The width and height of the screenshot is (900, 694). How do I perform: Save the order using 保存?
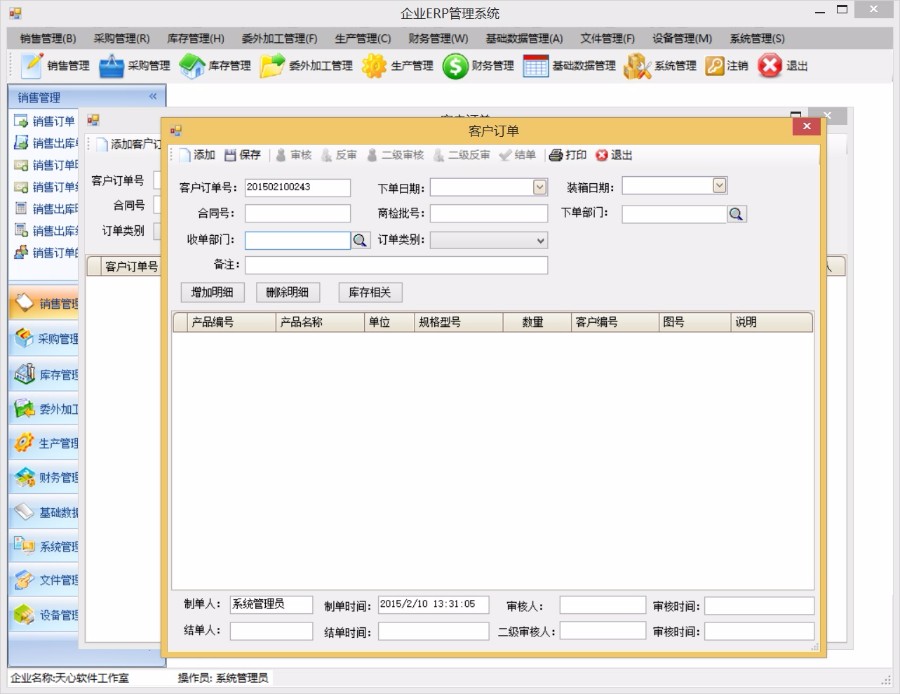coord(243,155)
